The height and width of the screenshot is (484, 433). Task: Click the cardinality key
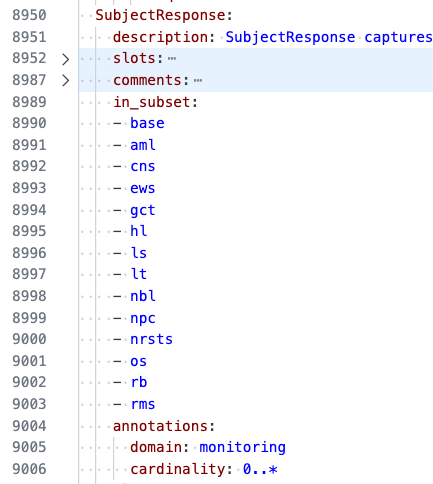point(178,469)
